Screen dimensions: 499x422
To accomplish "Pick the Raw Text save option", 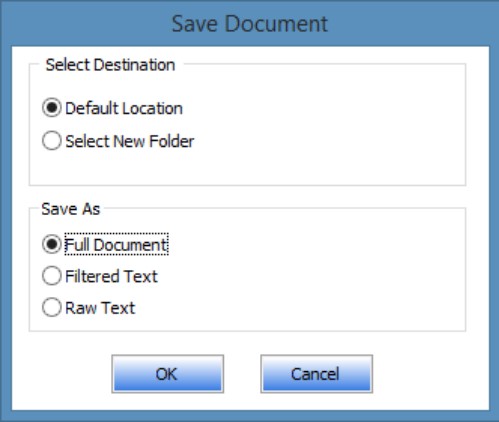I will point(89,307).
